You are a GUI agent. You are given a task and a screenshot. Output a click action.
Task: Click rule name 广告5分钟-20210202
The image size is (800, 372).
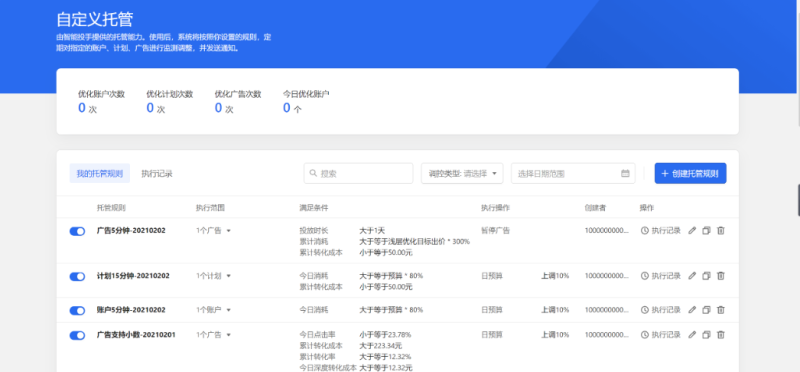click(x=131, y=231)
